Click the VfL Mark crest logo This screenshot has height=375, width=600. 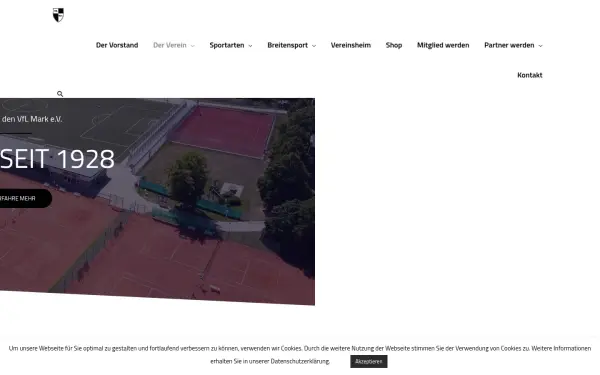[x=58, y=15]
